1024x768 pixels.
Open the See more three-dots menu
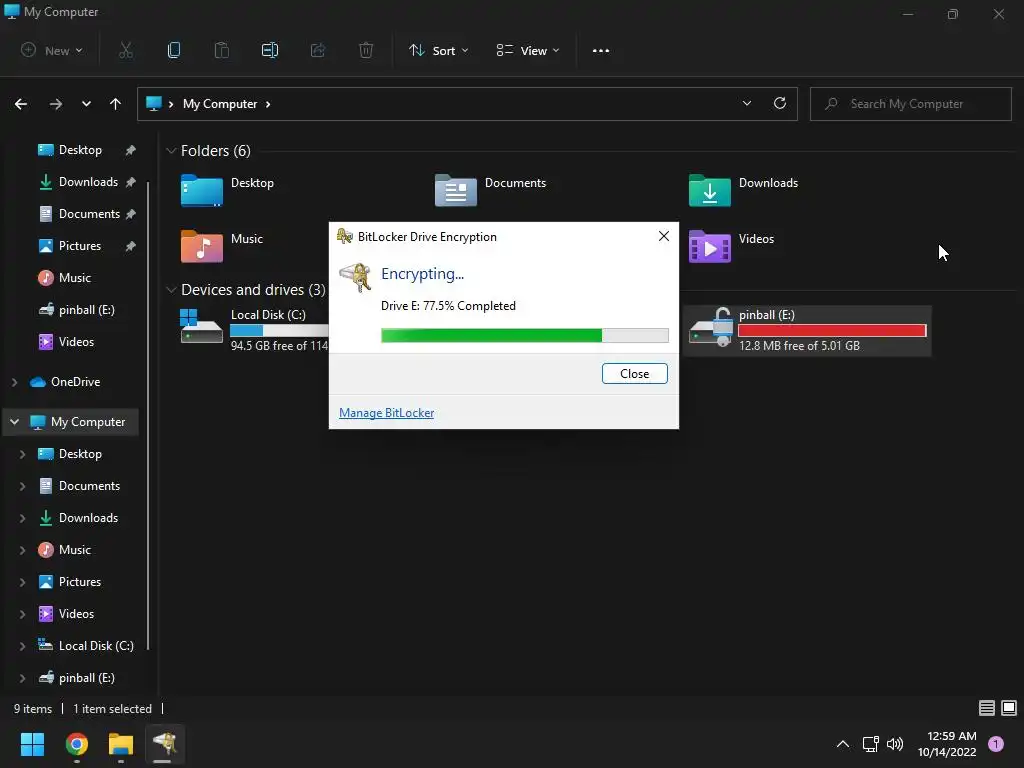601,50
